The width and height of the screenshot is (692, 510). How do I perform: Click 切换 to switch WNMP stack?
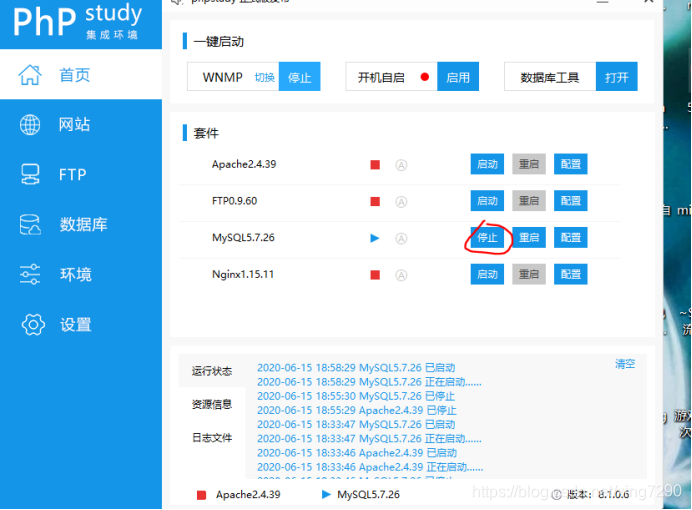pyautogui.click(x=265, y=78)
